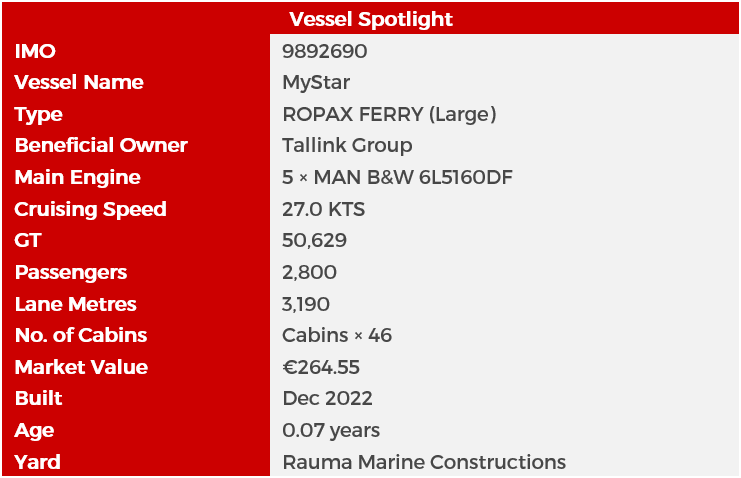Click the Rauma Marine Constructions yard
This screenshot has height=478, width=741.
pyautogui.click(x=424, y=462)
